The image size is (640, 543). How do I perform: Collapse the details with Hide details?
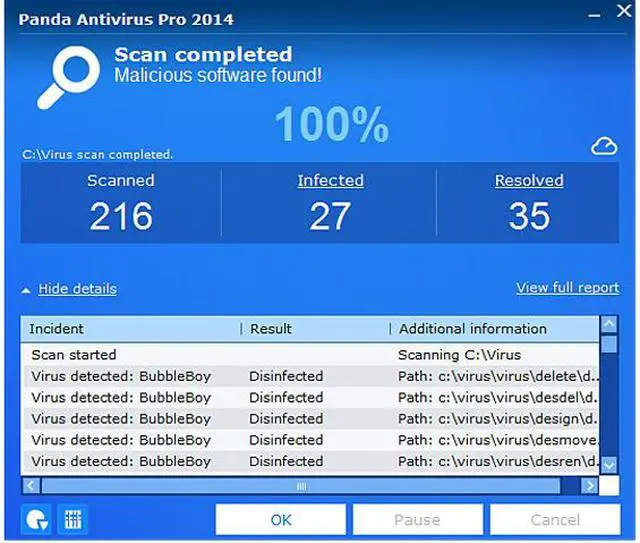point(77,289)
